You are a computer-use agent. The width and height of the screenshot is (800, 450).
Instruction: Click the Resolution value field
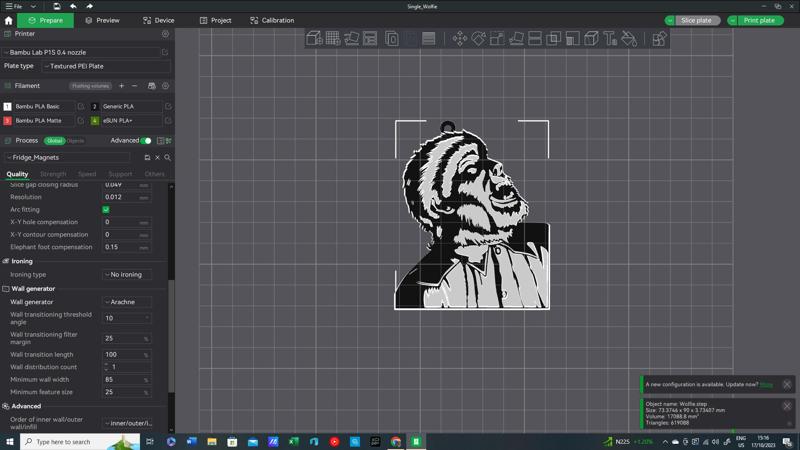coord(127,197)
